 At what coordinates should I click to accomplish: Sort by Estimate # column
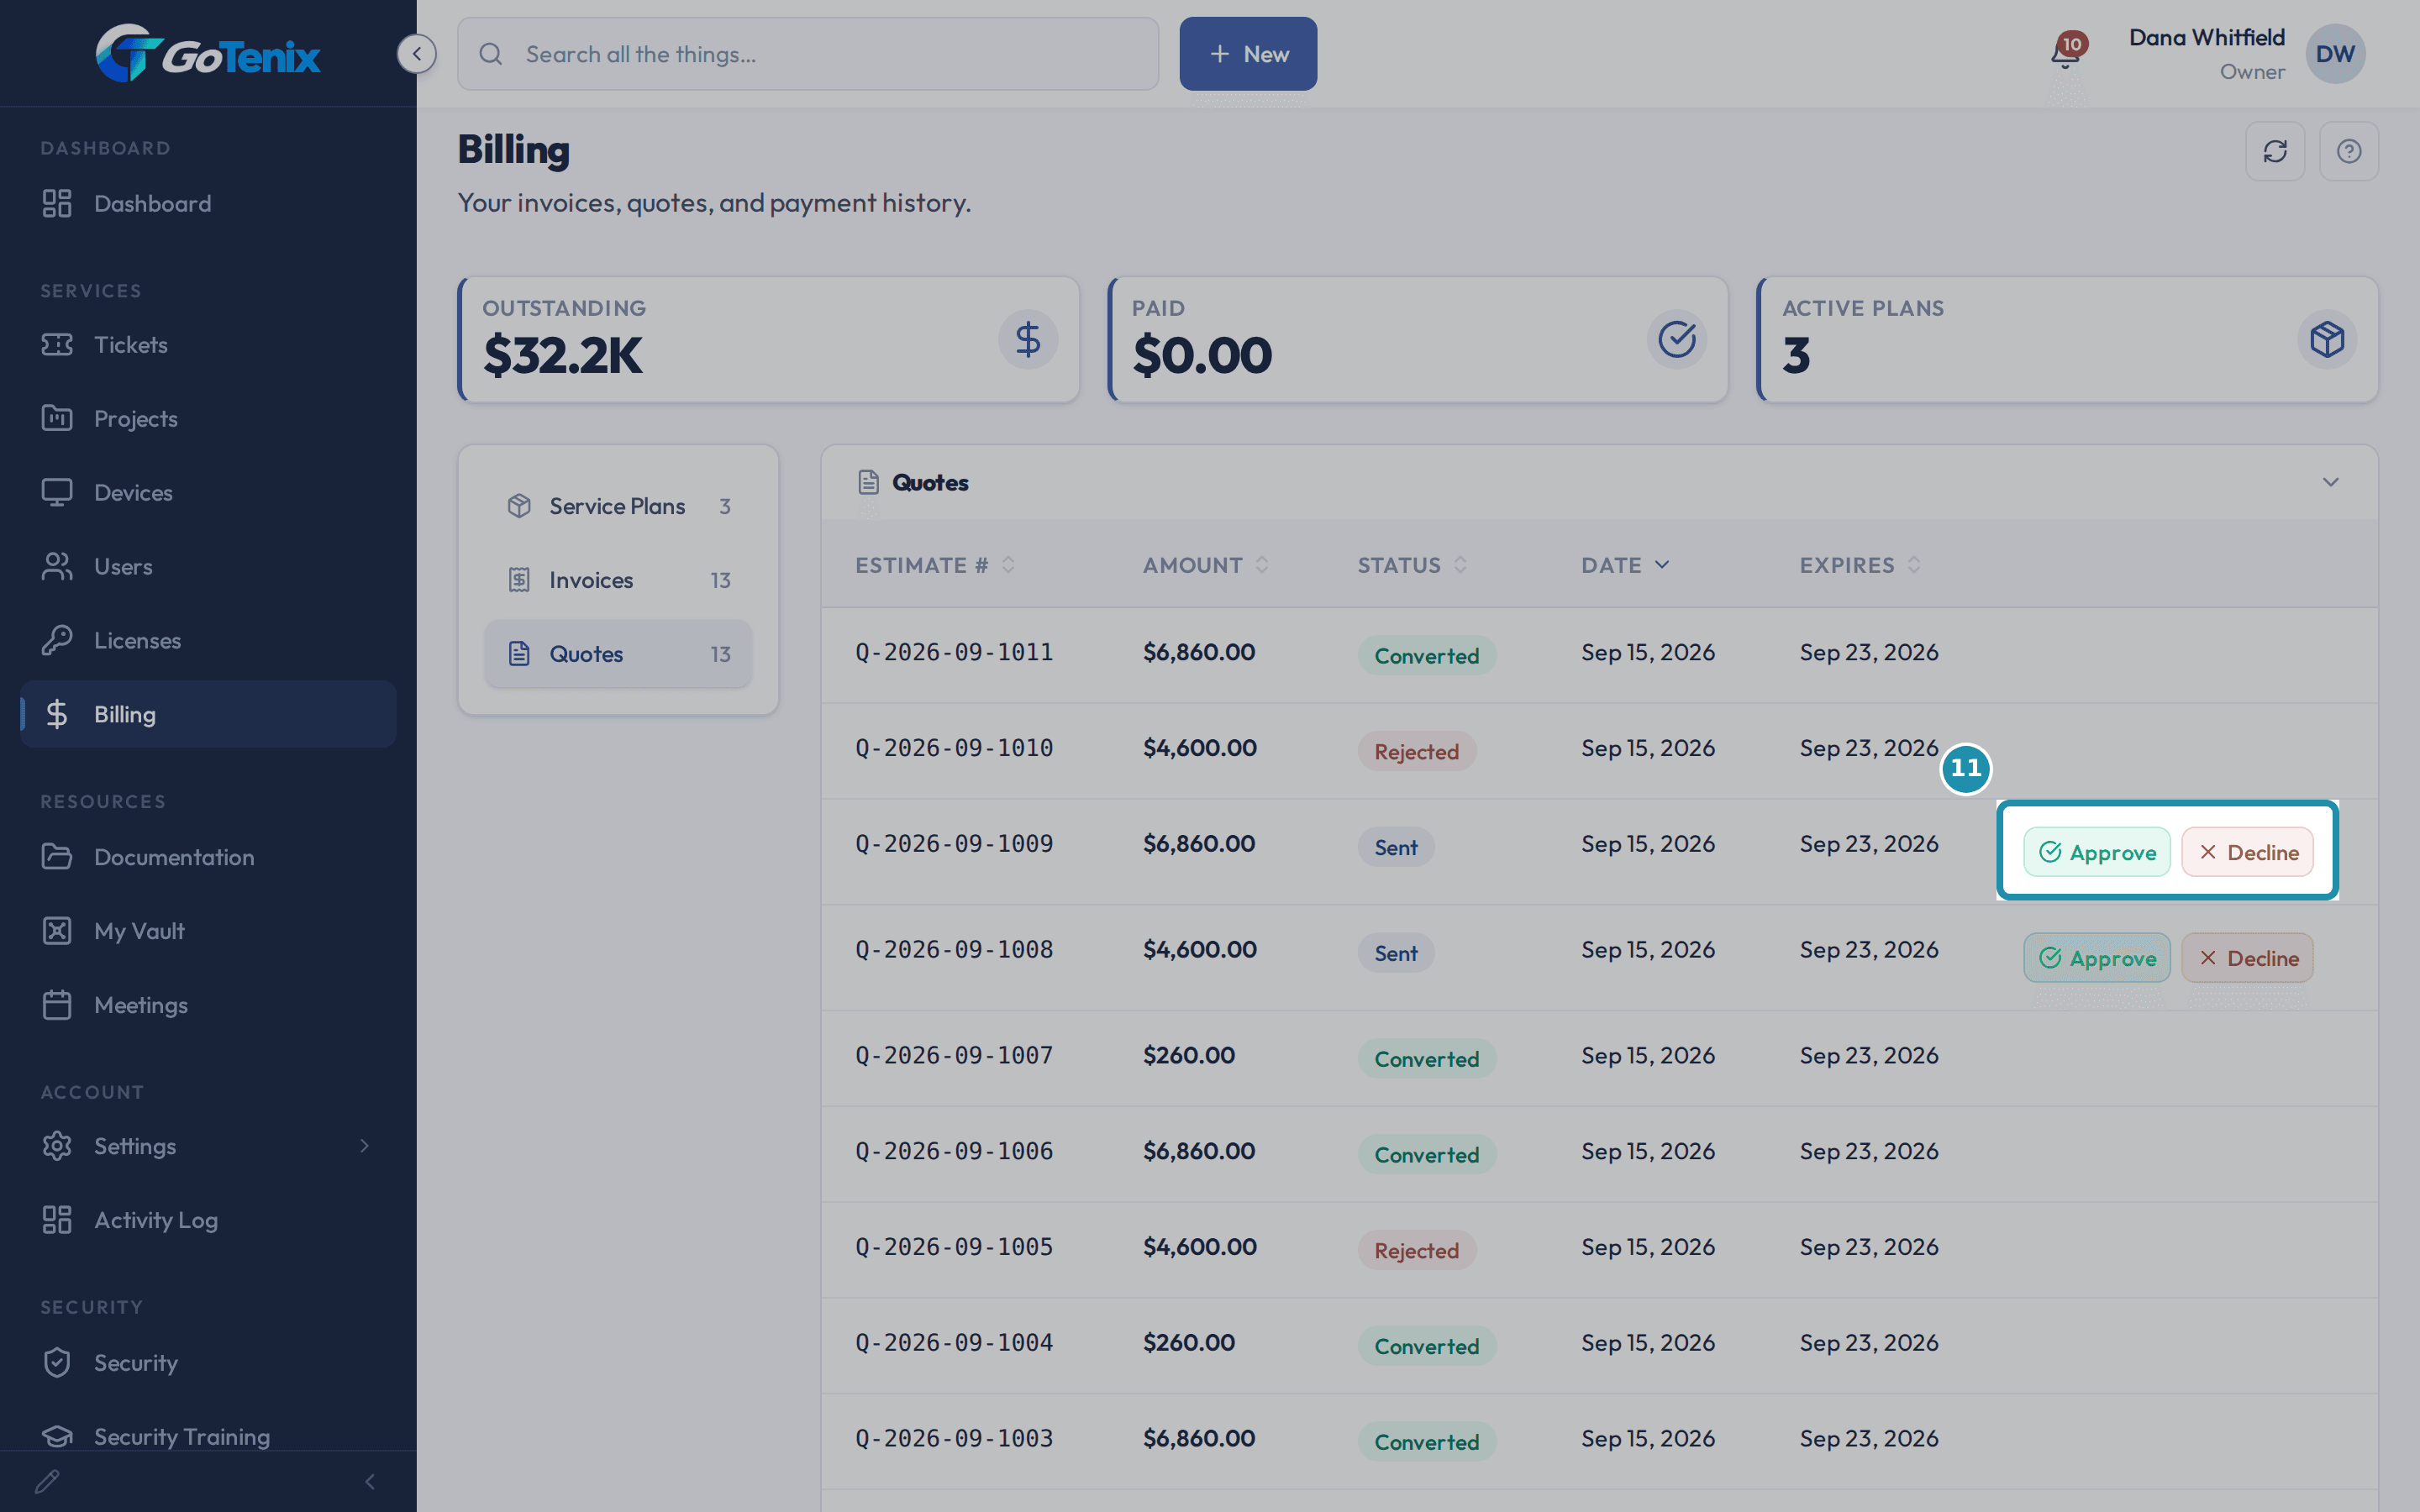tap(935, 565)
